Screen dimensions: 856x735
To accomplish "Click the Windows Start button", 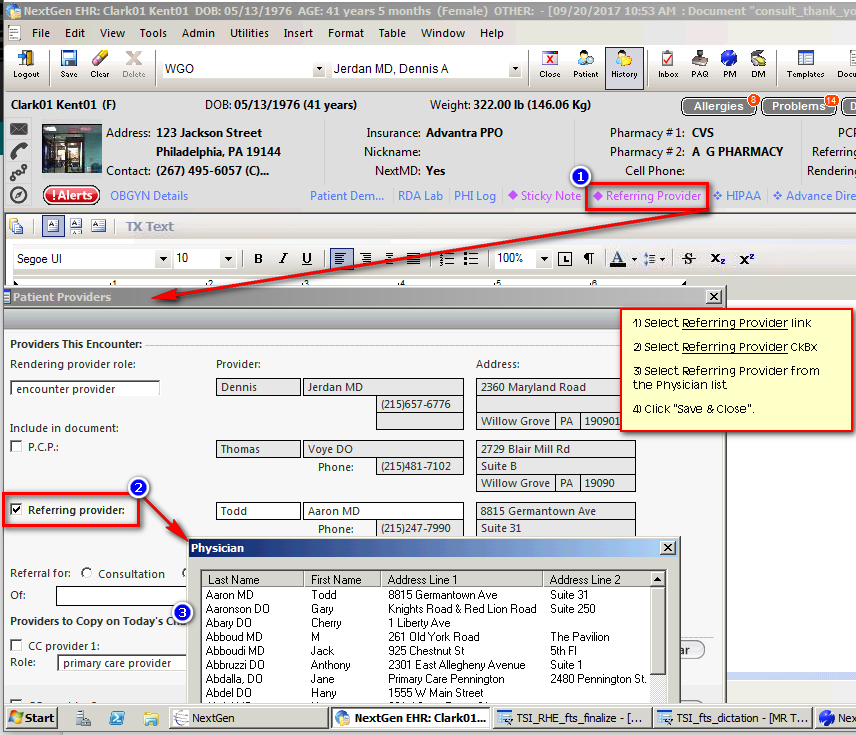I will (32, 718).
